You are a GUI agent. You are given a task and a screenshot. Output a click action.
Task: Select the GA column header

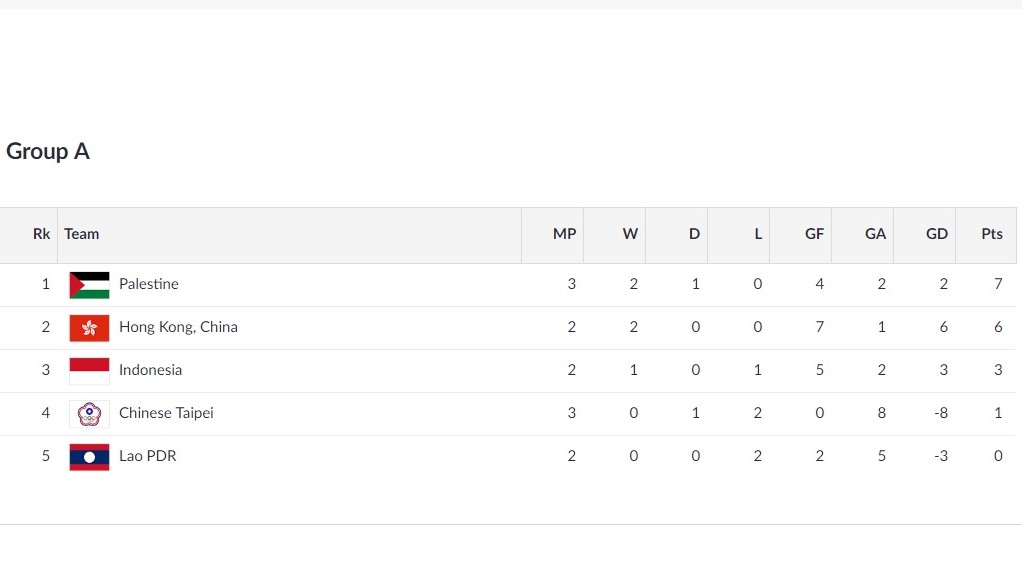tap(875, 234)
